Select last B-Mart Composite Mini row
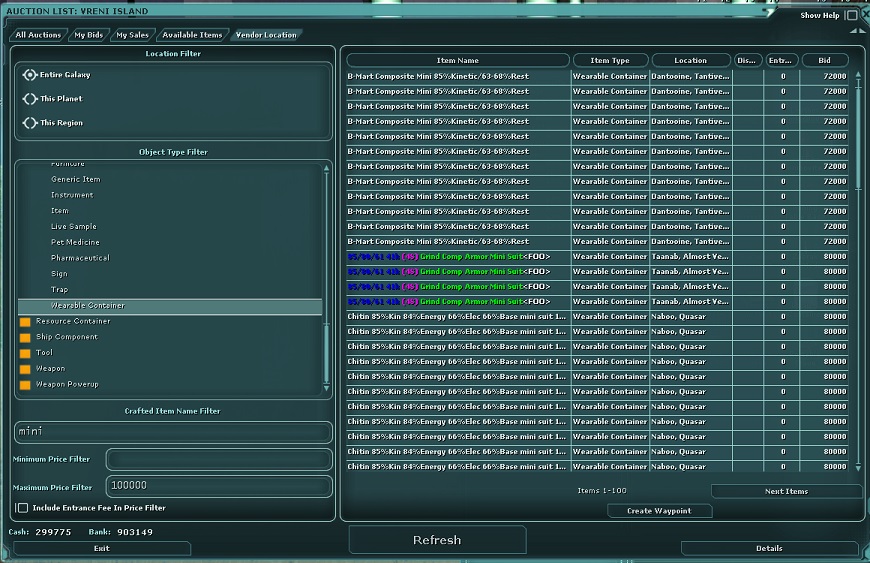Image resolution: width=870 pixels, height=563 pixels. (x=597, y=242)
